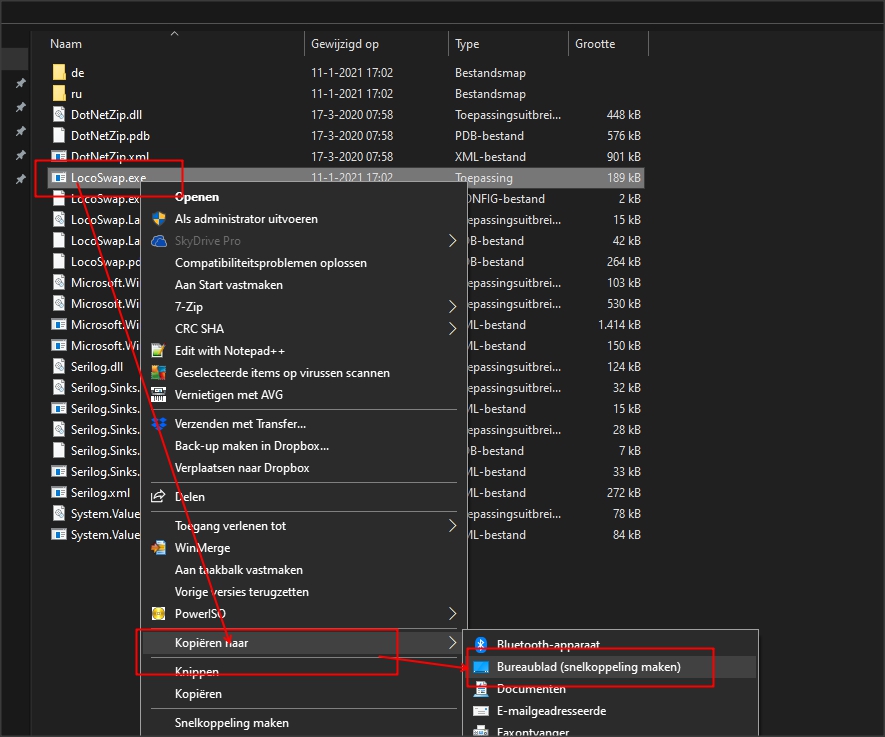Expand the Toegang verlenen tot submenu arrow
The height and width of the screenshot is (737, 885).
tap(452, 526)
